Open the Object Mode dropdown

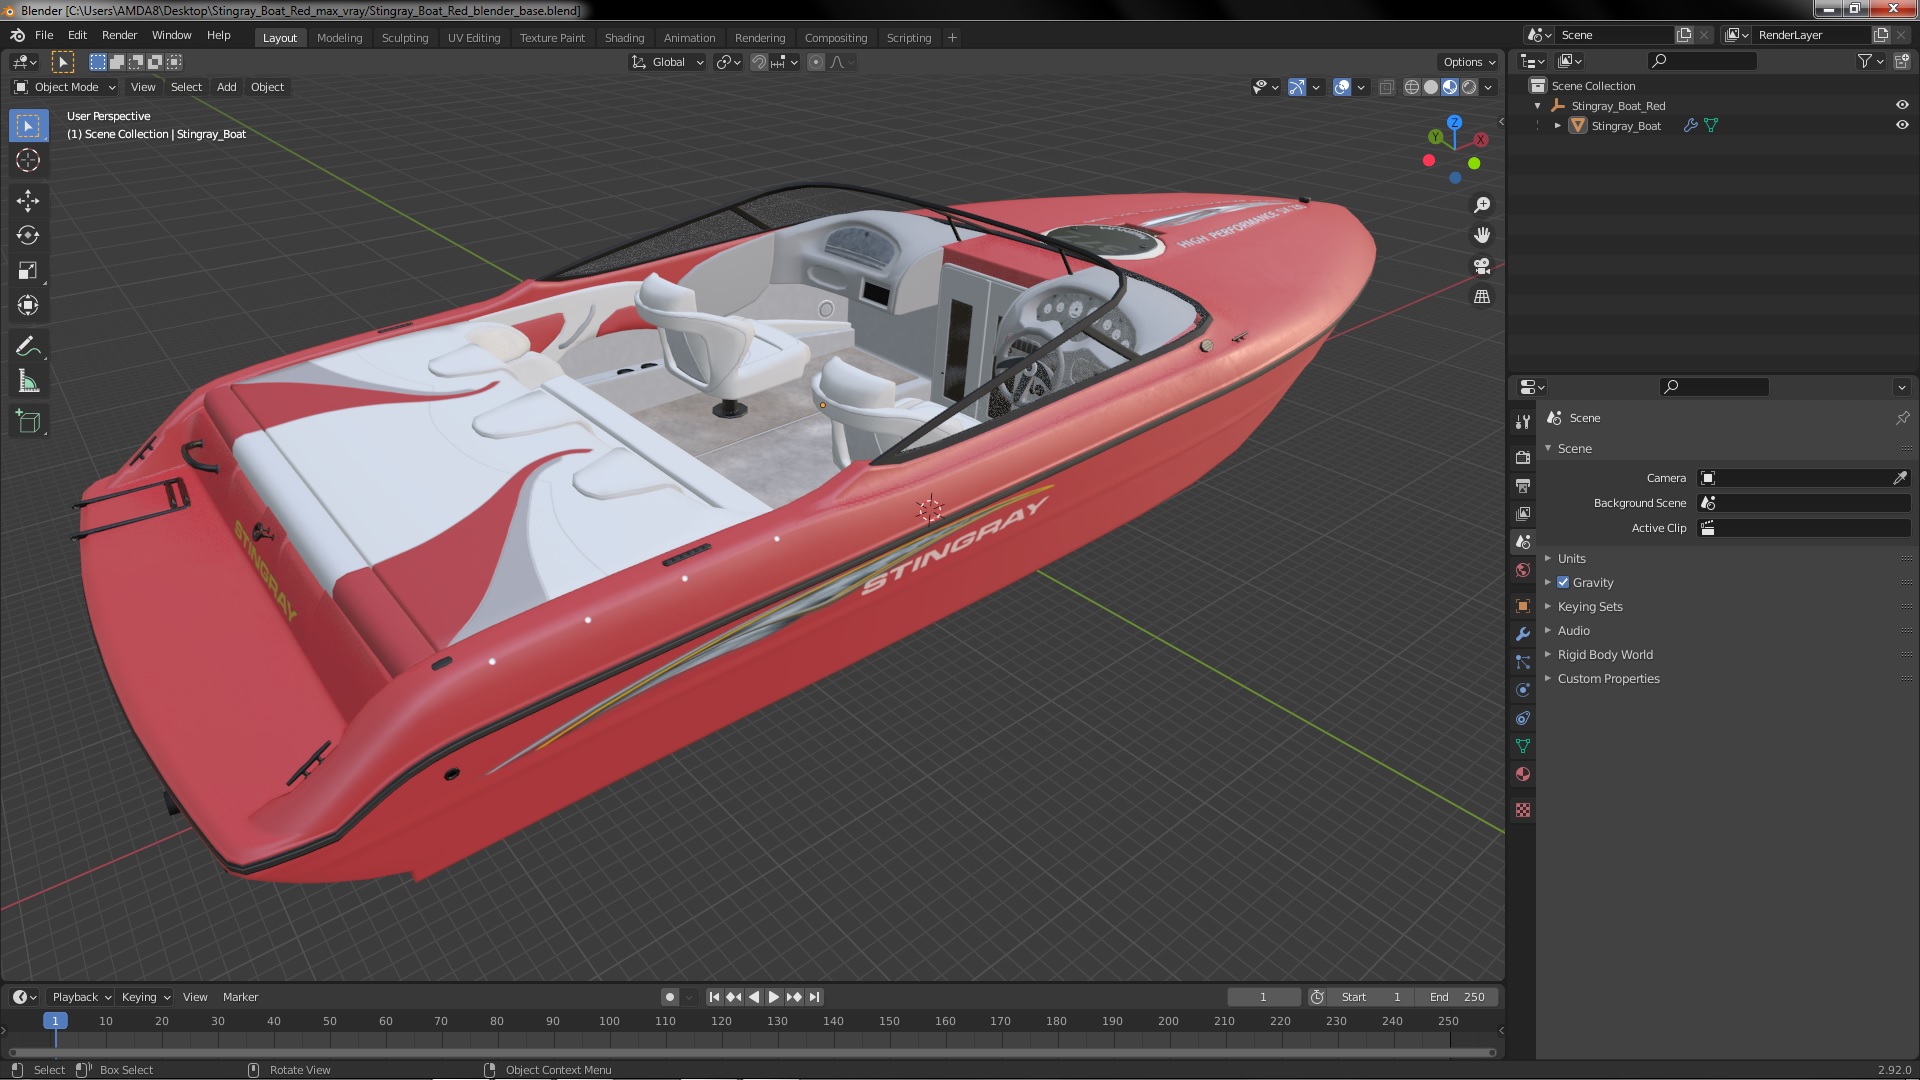click(65, 87)
